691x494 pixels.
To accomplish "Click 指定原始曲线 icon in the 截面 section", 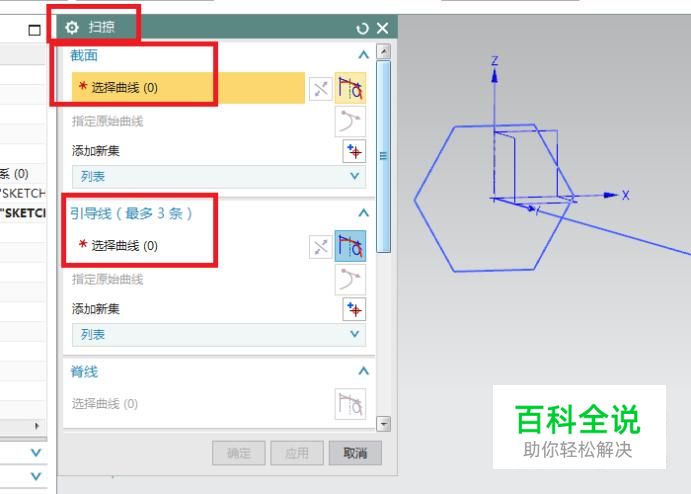I will click(x=350, y=122).
